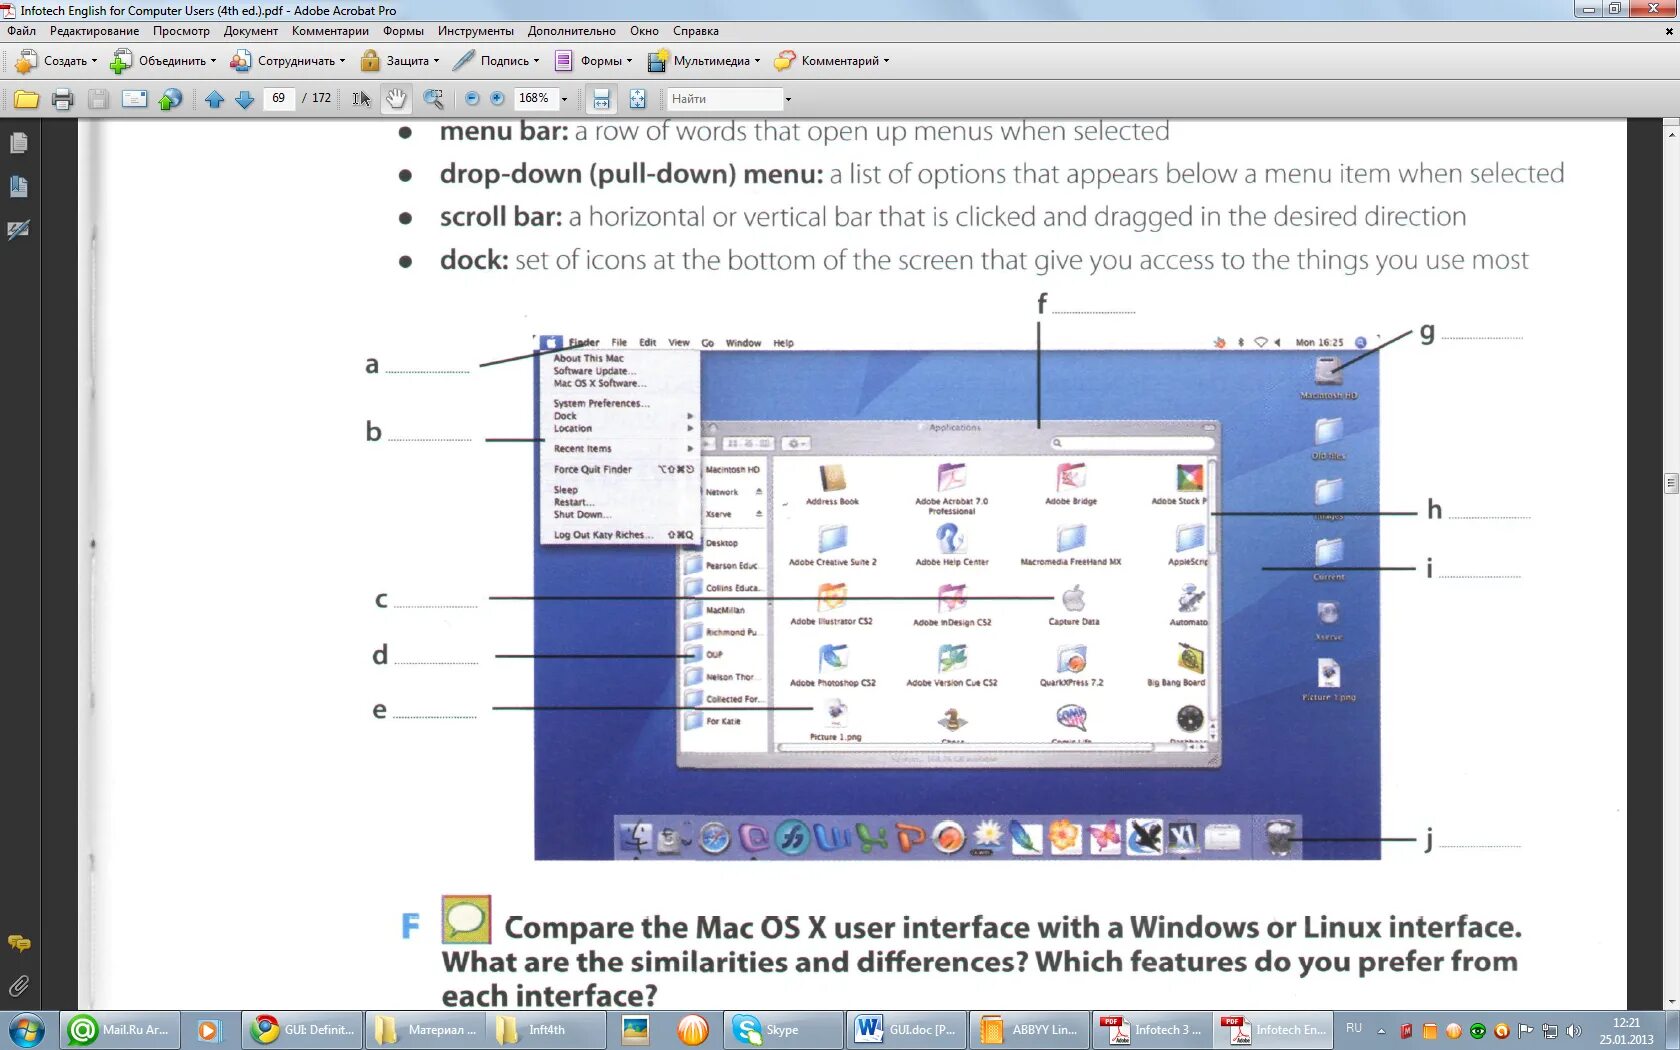1680x1050 pixels.
Task: Expand the Сотрудничать dropdown arrow
Action: tap(342, 61)
